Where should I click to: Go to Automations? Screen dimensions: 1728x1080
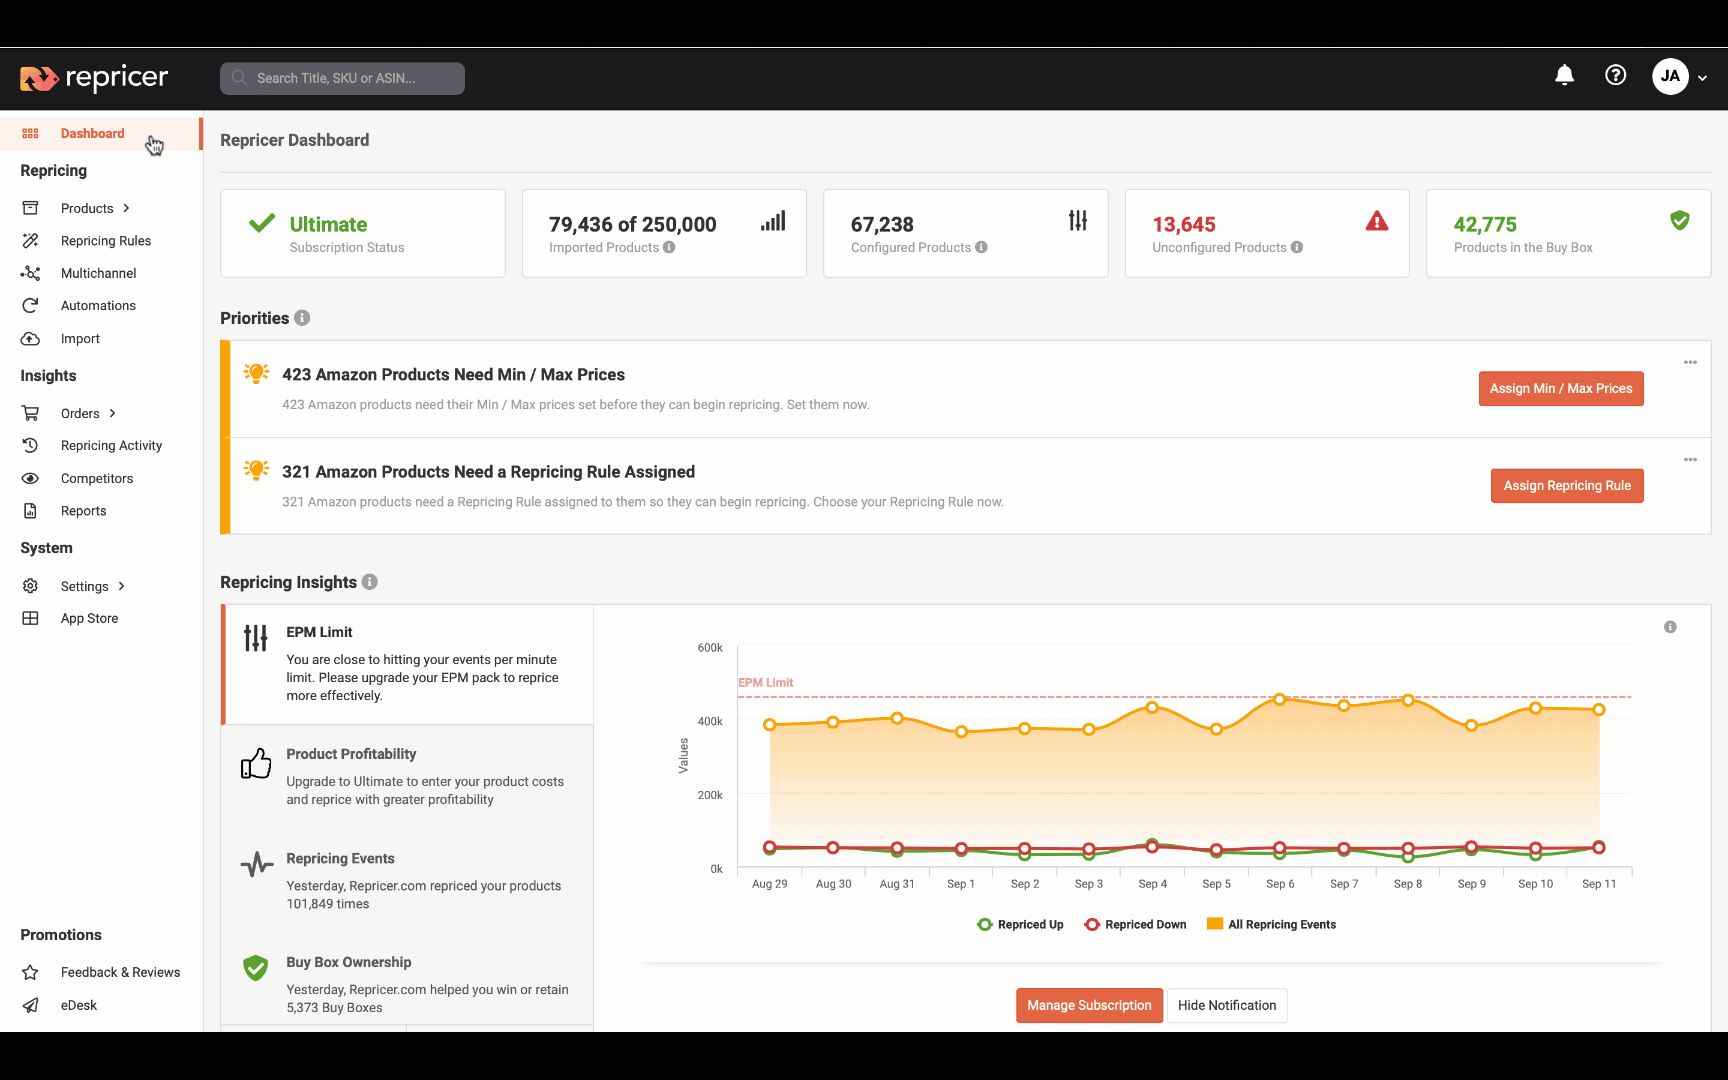[98, 306]
